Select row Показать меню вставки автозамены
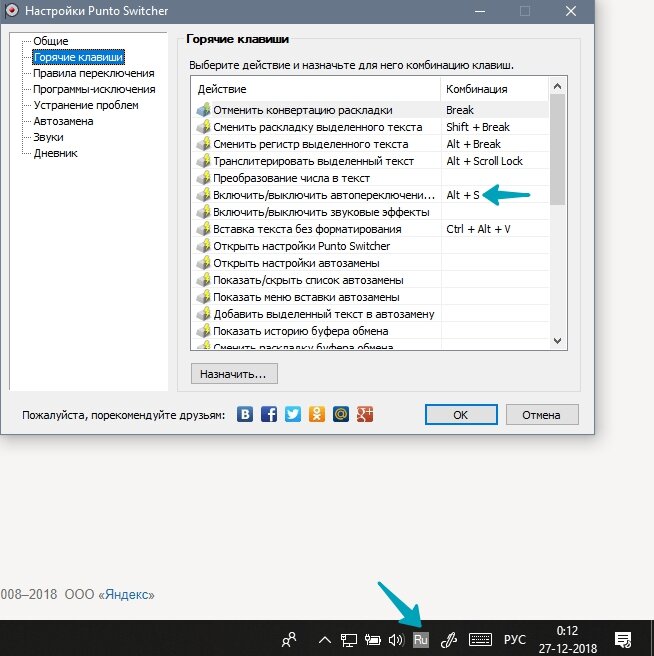The height and width of the screenshot is (656, 654). (x=370, y=297)
